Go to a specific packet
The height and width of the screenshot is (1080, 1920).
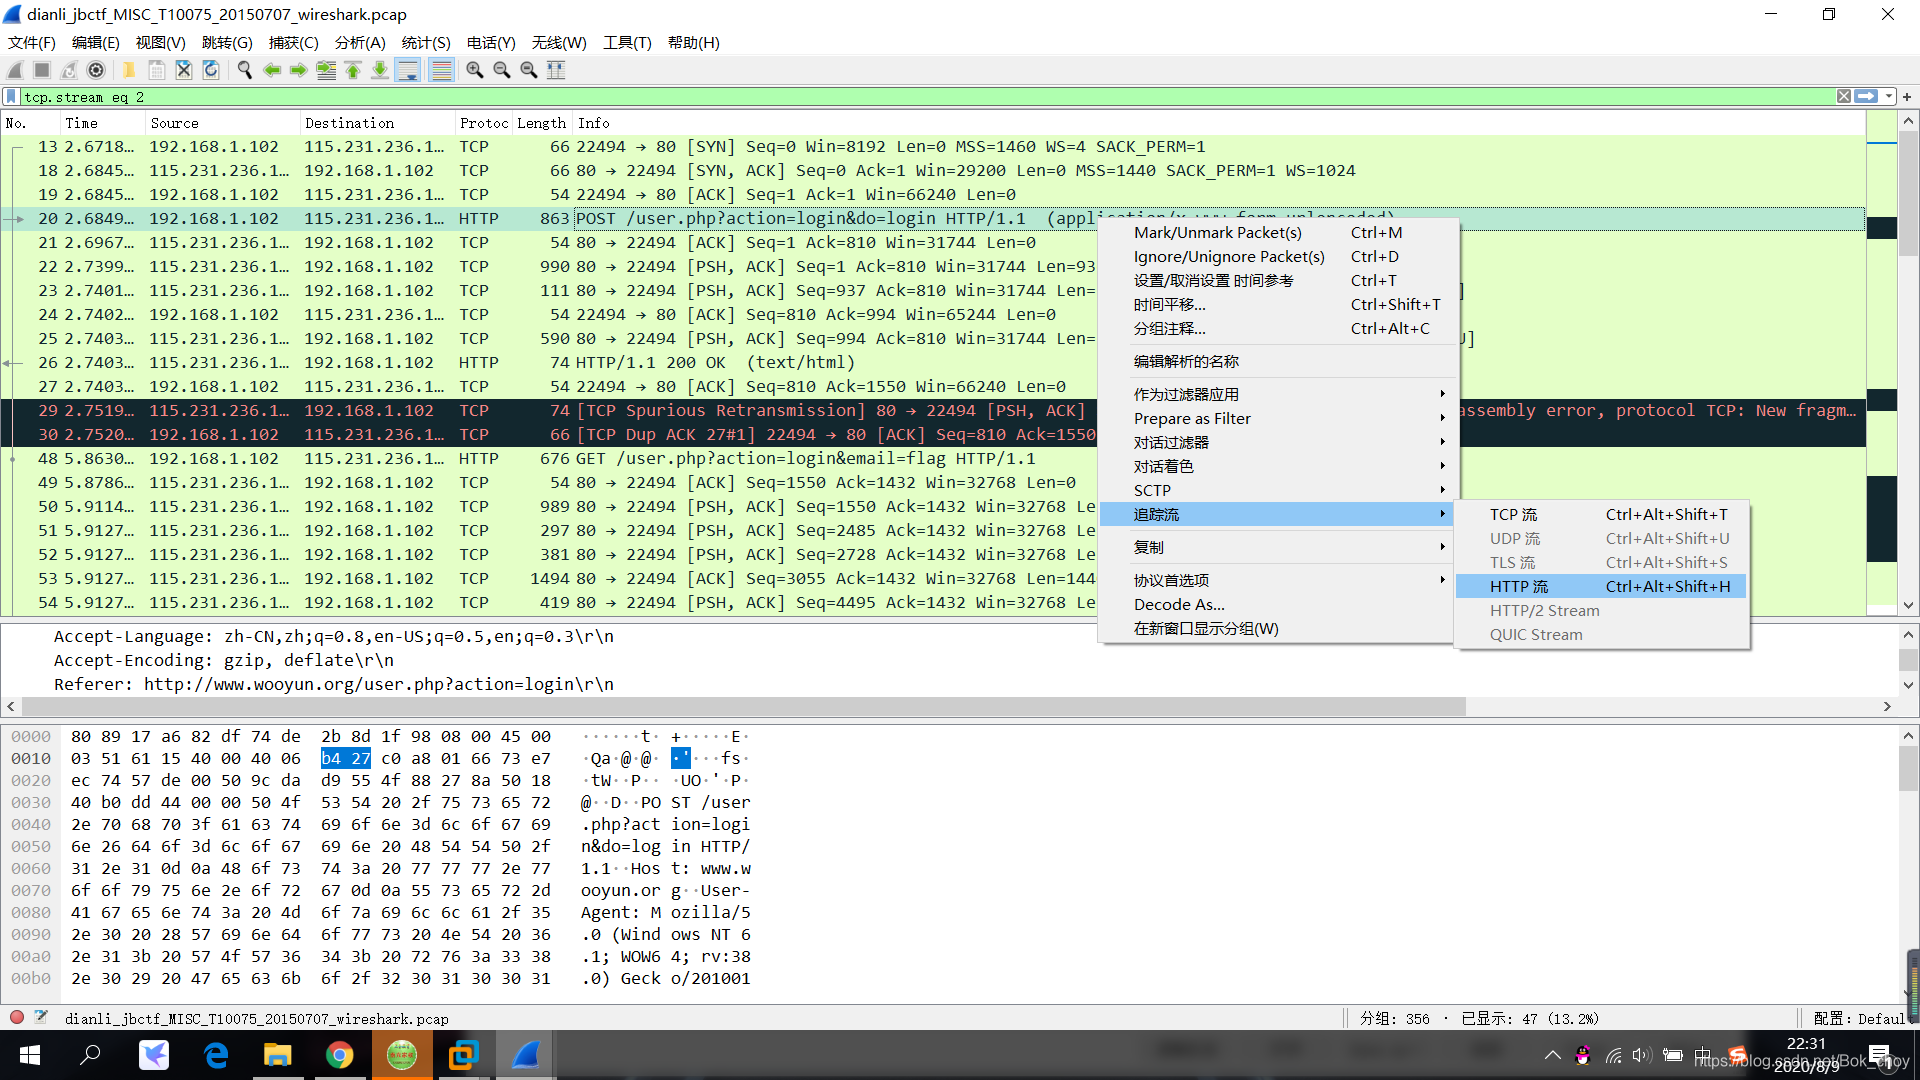326,70
